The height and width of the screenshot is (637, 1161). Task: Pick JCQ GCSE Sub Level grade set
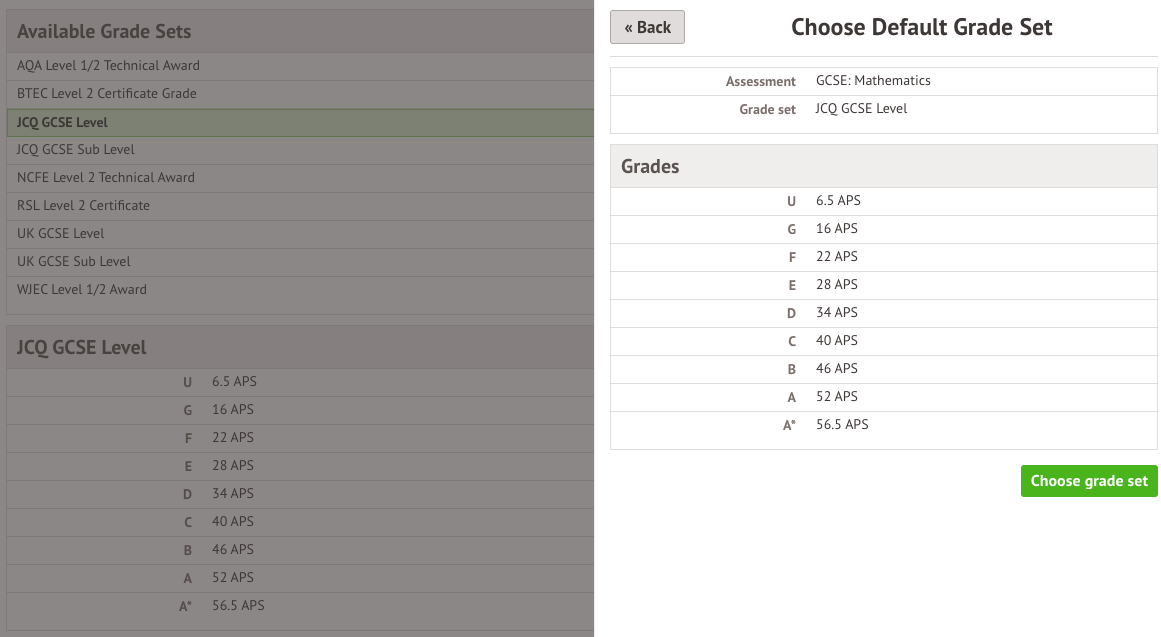[x=300, y=150]
